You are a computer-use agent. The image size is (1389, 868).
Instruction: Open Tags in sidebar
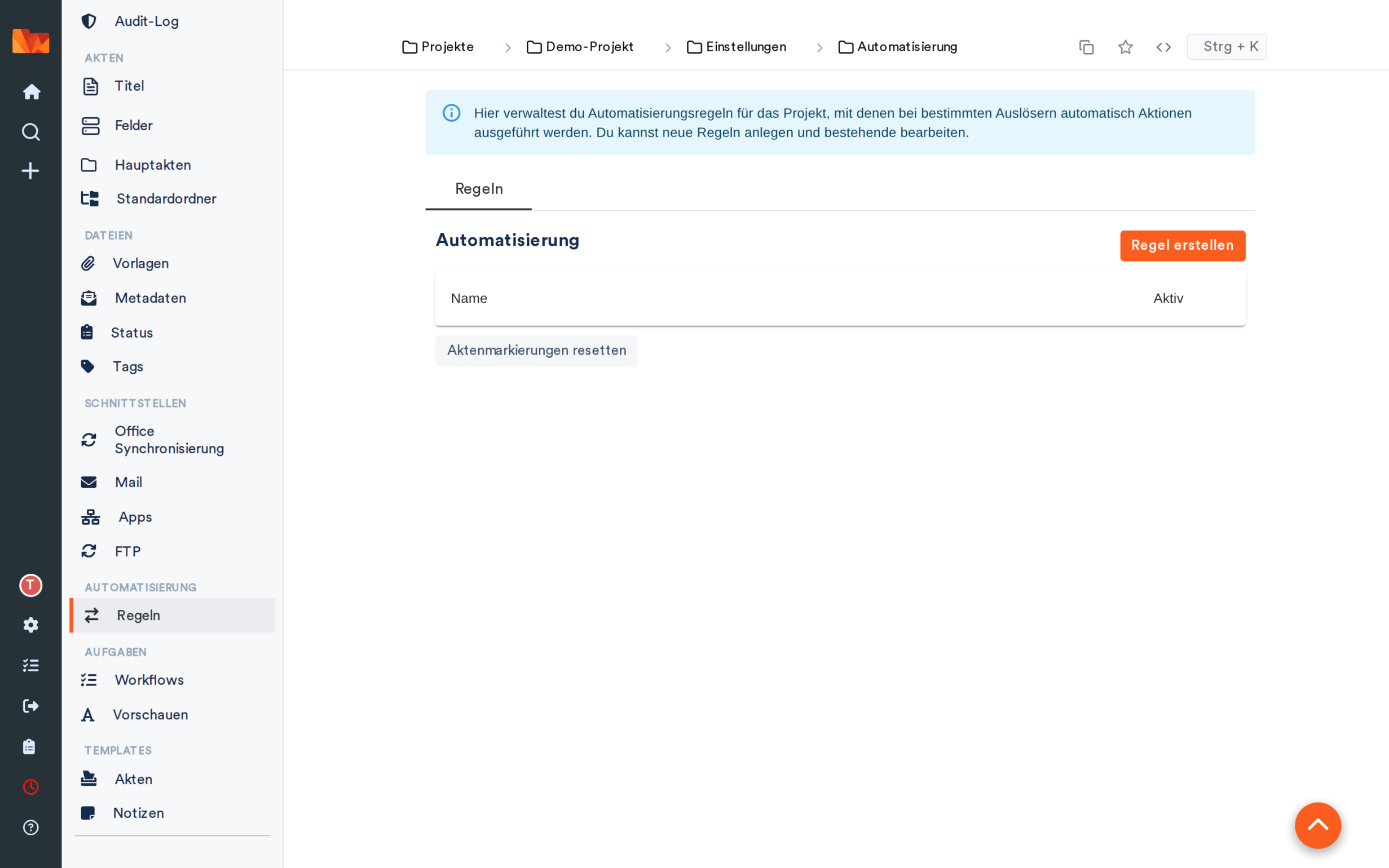point(172,367)
